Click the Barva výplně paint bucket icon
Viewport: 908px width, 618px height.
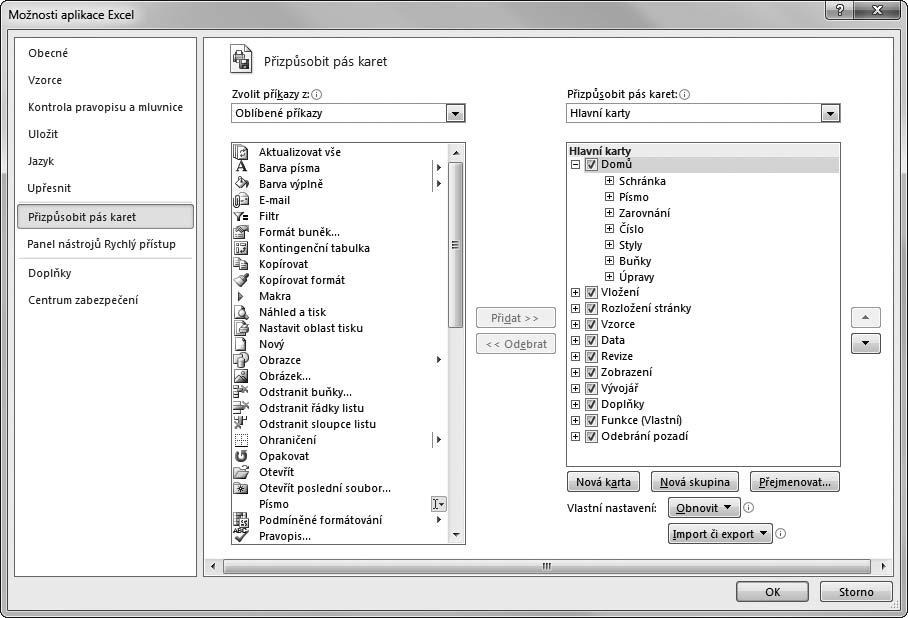click(x=241, y=184)
